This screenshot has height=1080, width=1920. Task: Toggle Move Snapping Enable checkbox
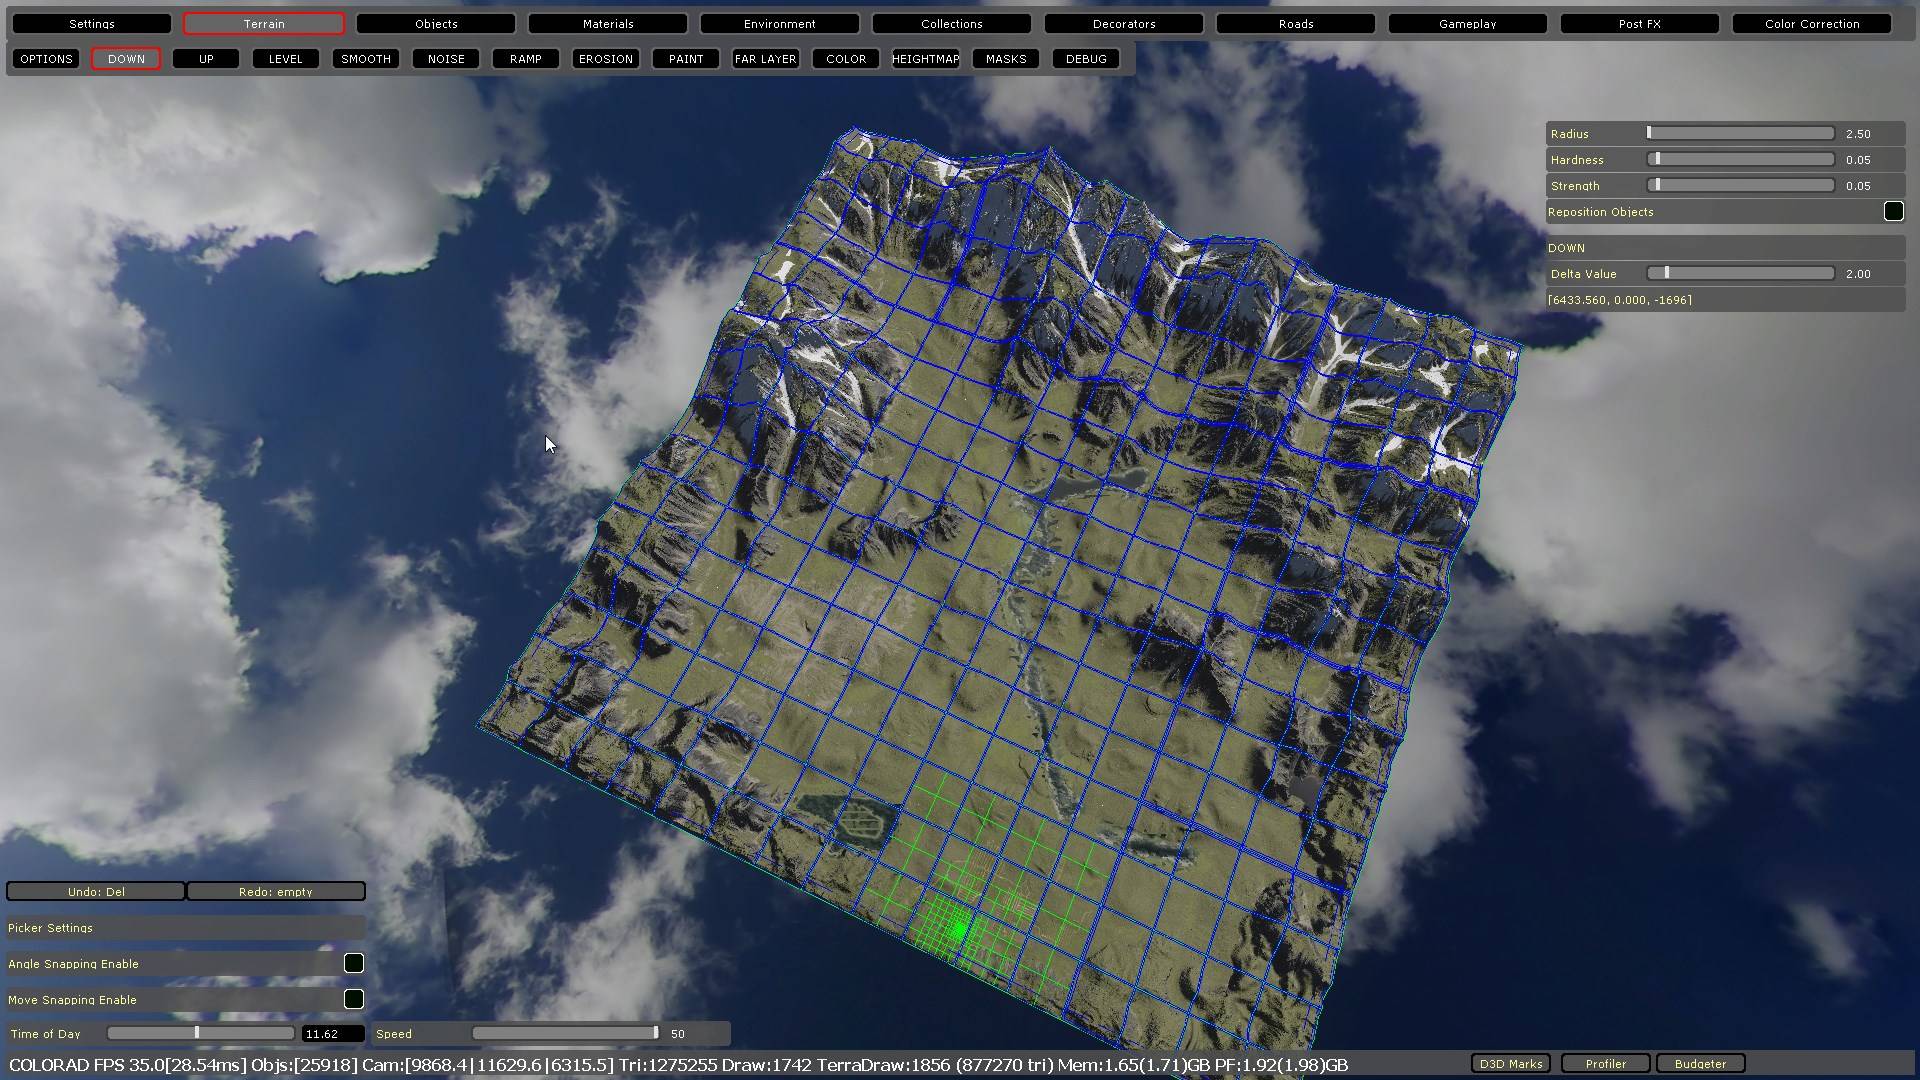coord(353,999)
